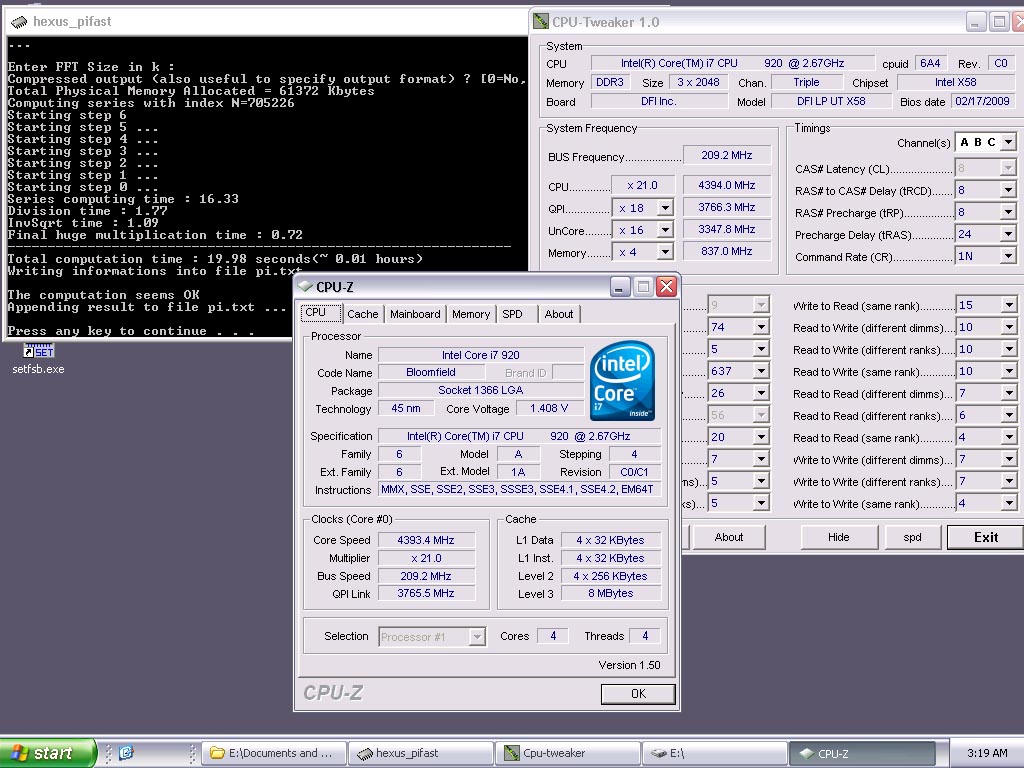Open Read to Read (different ranks) dropdown
Screen dimensions: 1024x768
pos(1010,415)
